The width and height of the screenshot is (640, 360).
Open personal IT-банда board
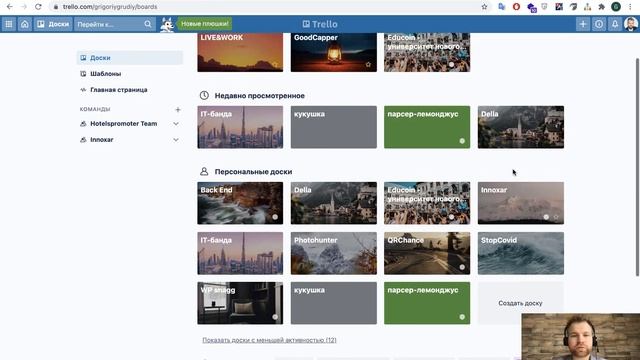pyautogui.click(x=240, y=253)
